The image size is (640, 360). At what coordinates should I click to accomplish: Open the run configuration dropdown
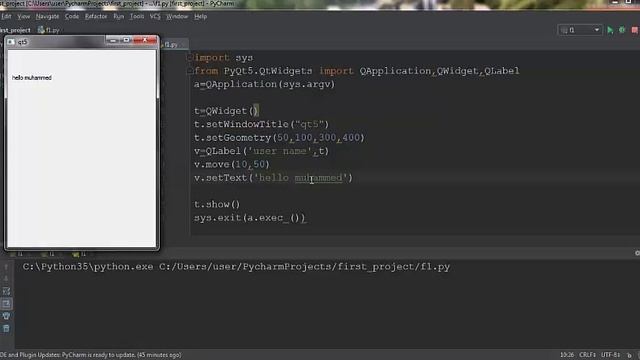[x=580, y=30]
